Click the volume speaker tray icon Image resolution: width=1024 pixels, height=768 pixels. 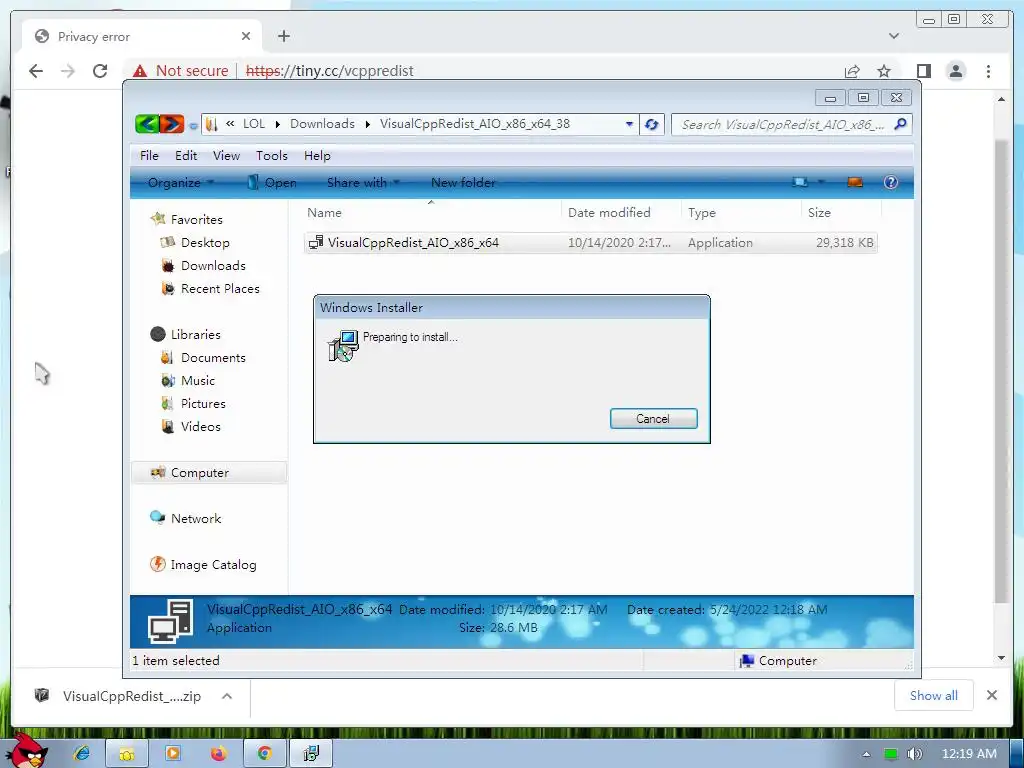(915, 754)
